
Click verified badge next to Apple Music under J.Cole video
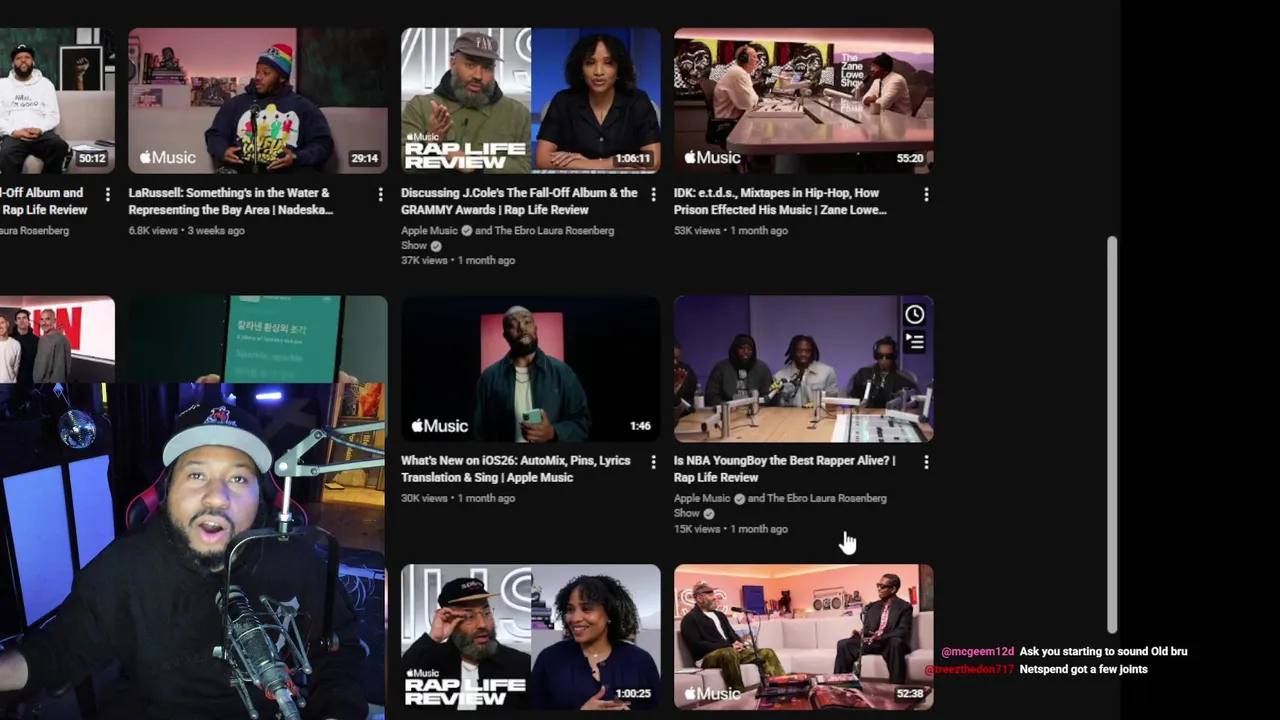click(x=466, y=231)
